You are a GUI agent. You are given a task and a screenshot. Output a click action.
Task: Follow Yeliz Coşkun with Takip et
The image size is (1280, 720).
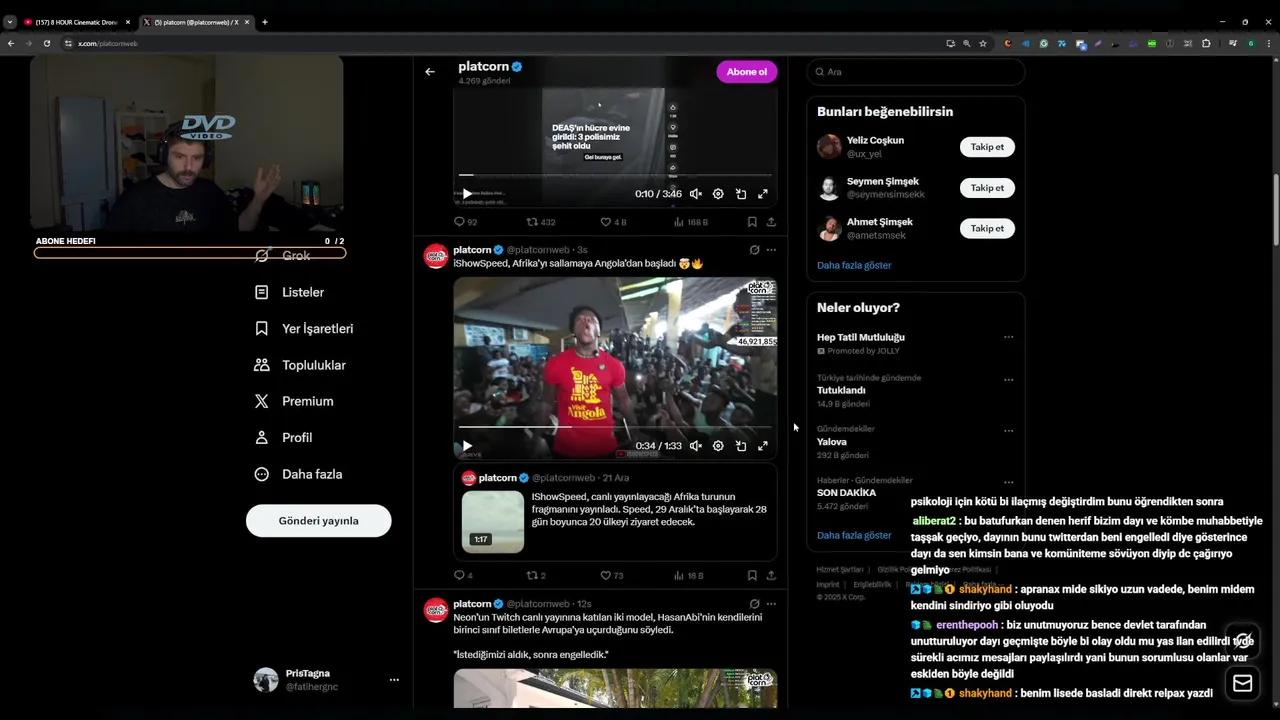point(987,147)
